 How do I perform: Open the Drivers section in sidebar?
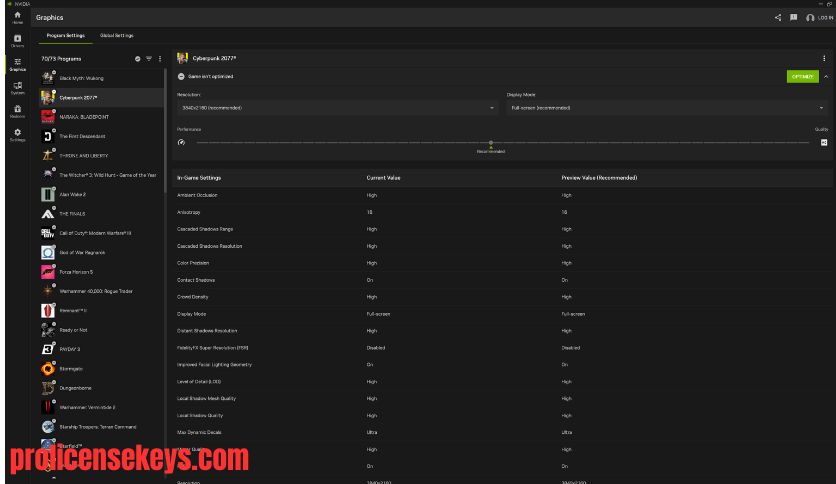coord(18,41)
